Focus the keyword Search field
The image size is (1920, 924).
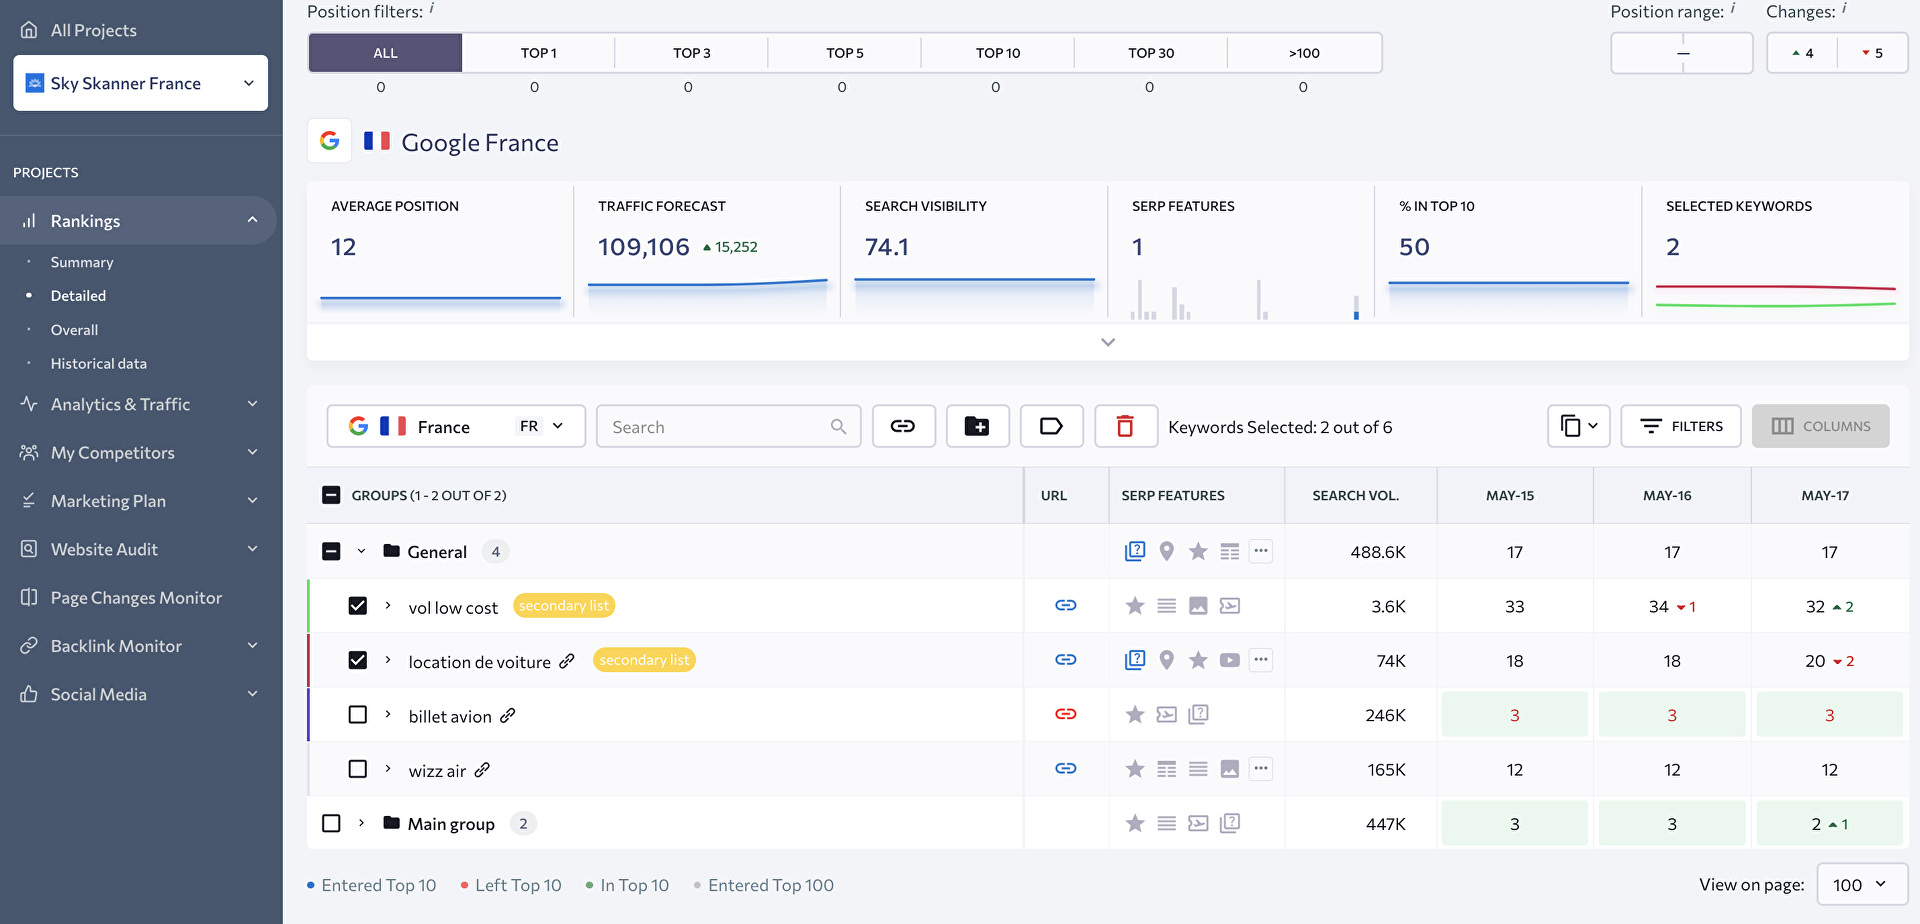tap(728, 426)
